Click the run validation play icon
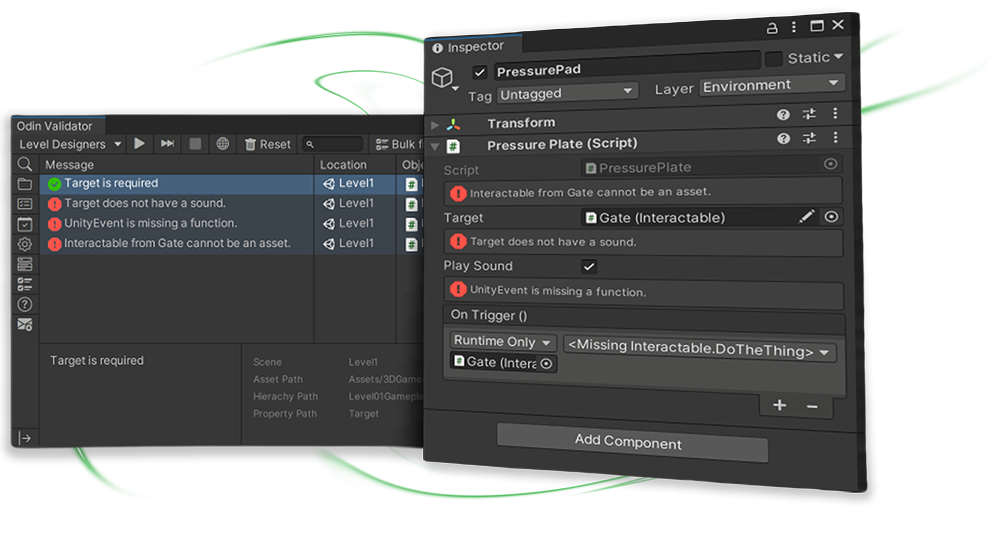 [x=139, y=144]
